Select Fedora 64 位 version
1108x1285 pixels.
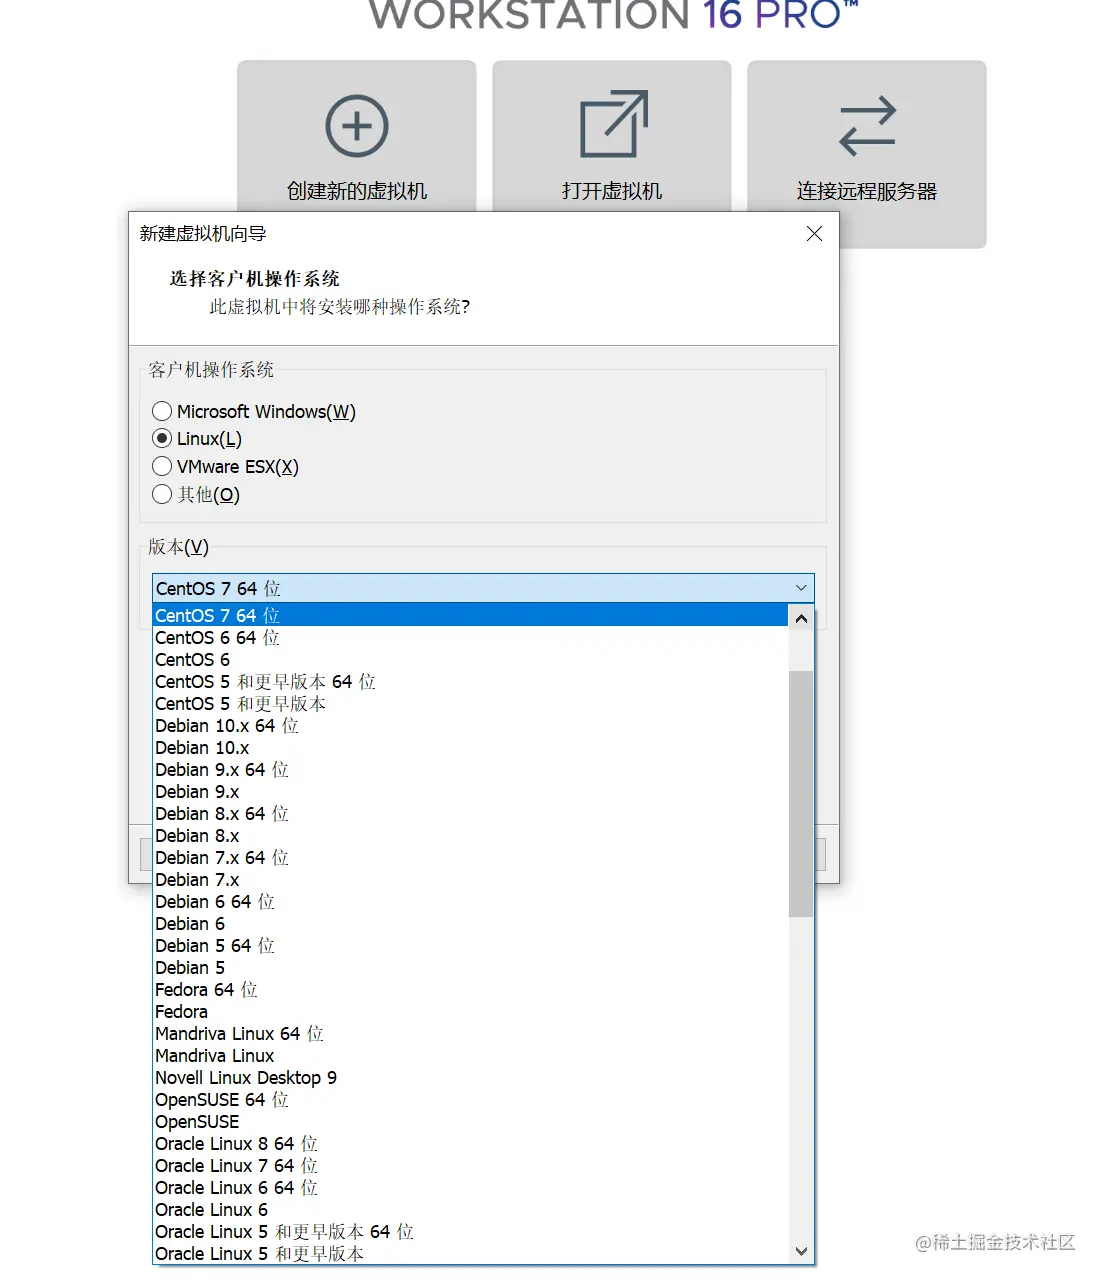470,989
